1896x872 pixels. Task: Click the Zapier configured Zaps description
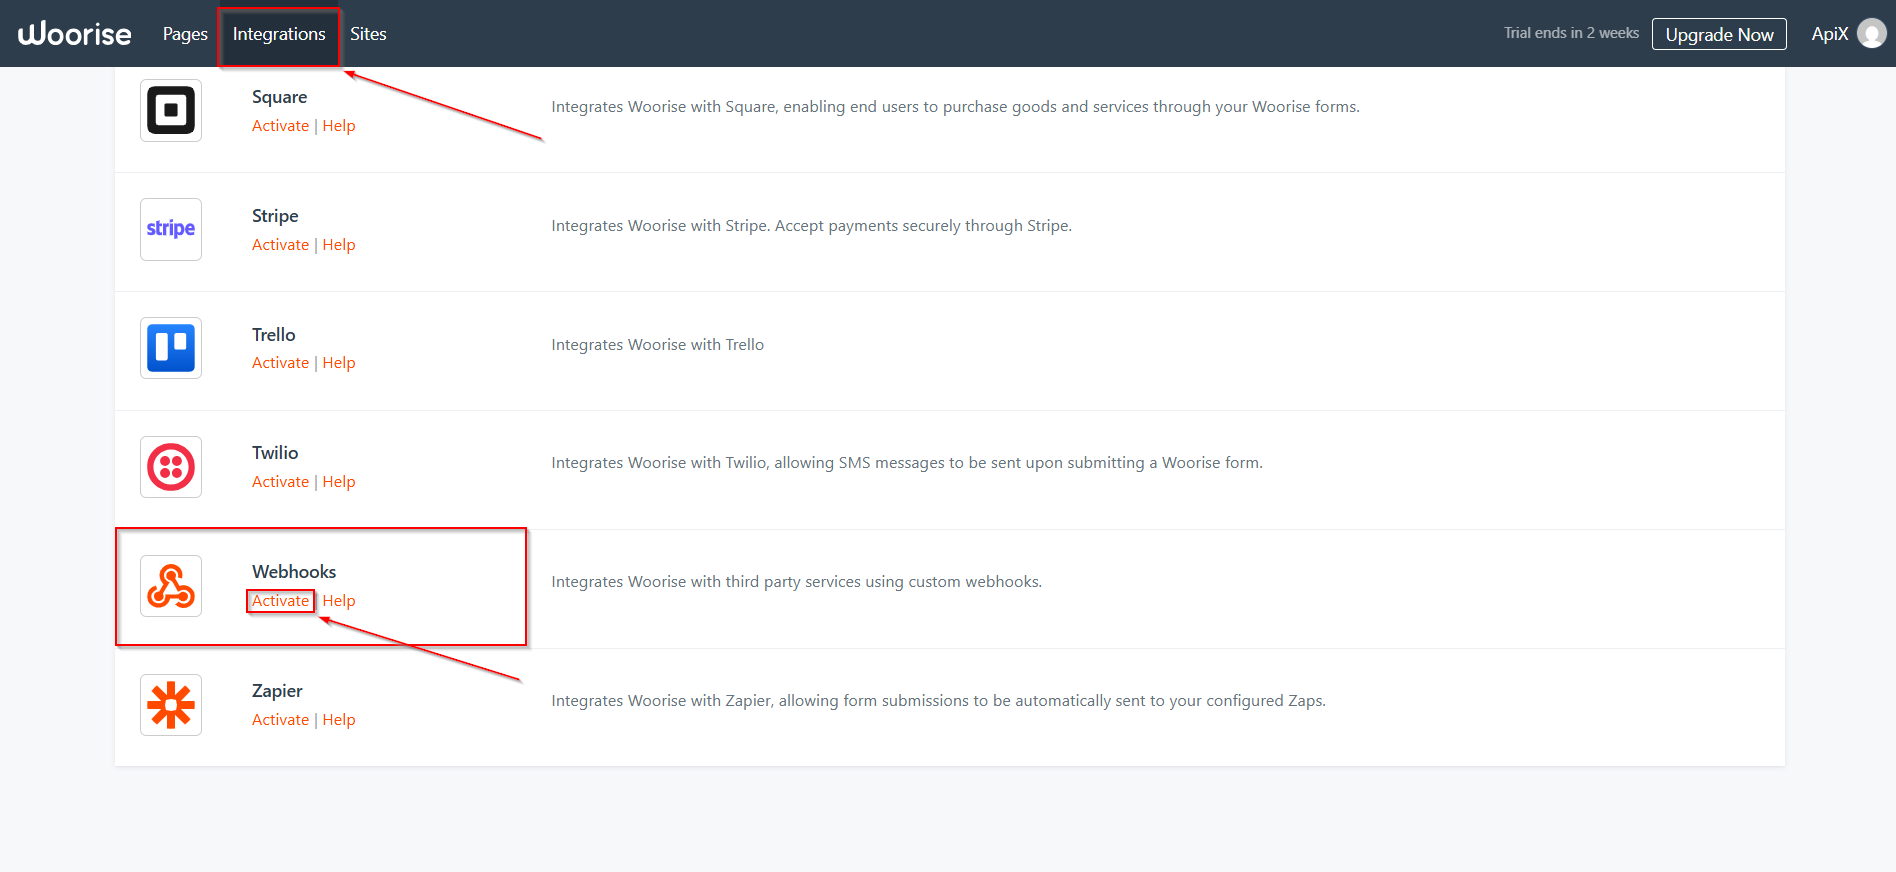tap(938, 701)
